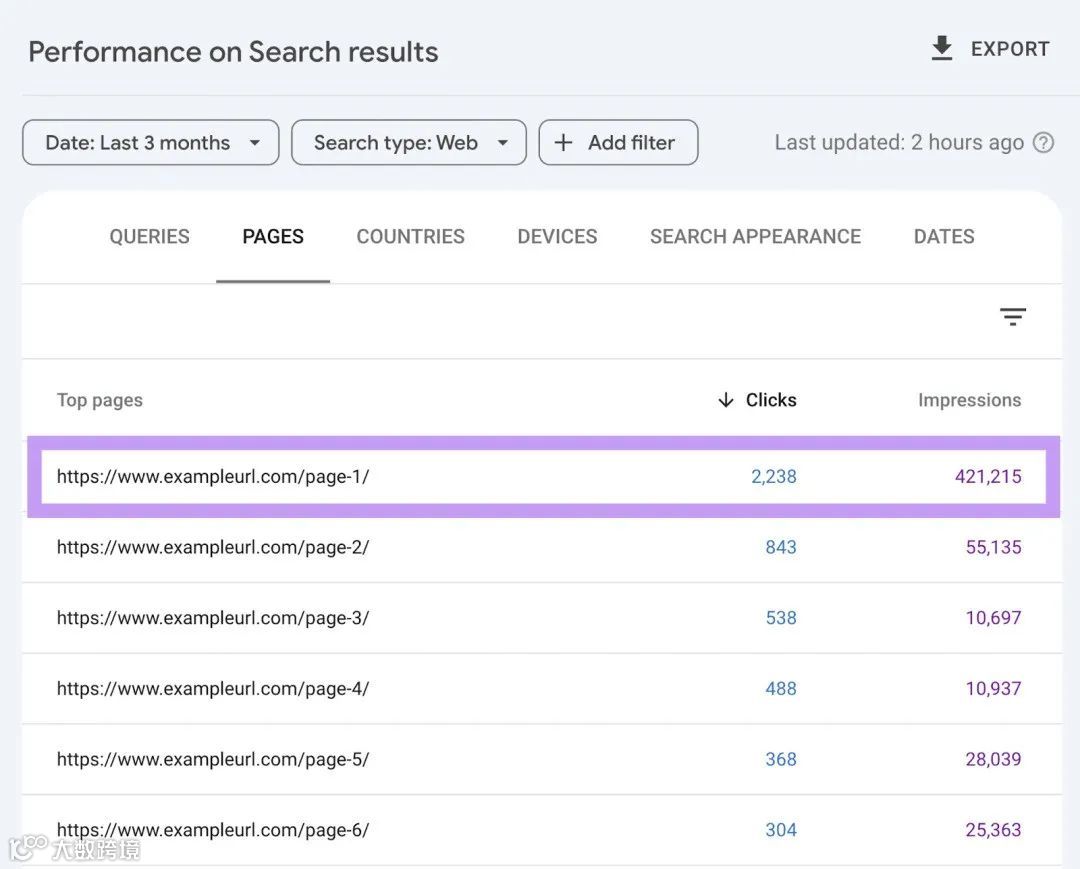Click the page-5 URL row
The image size is (1080, 869).
[x=213, y=759]
